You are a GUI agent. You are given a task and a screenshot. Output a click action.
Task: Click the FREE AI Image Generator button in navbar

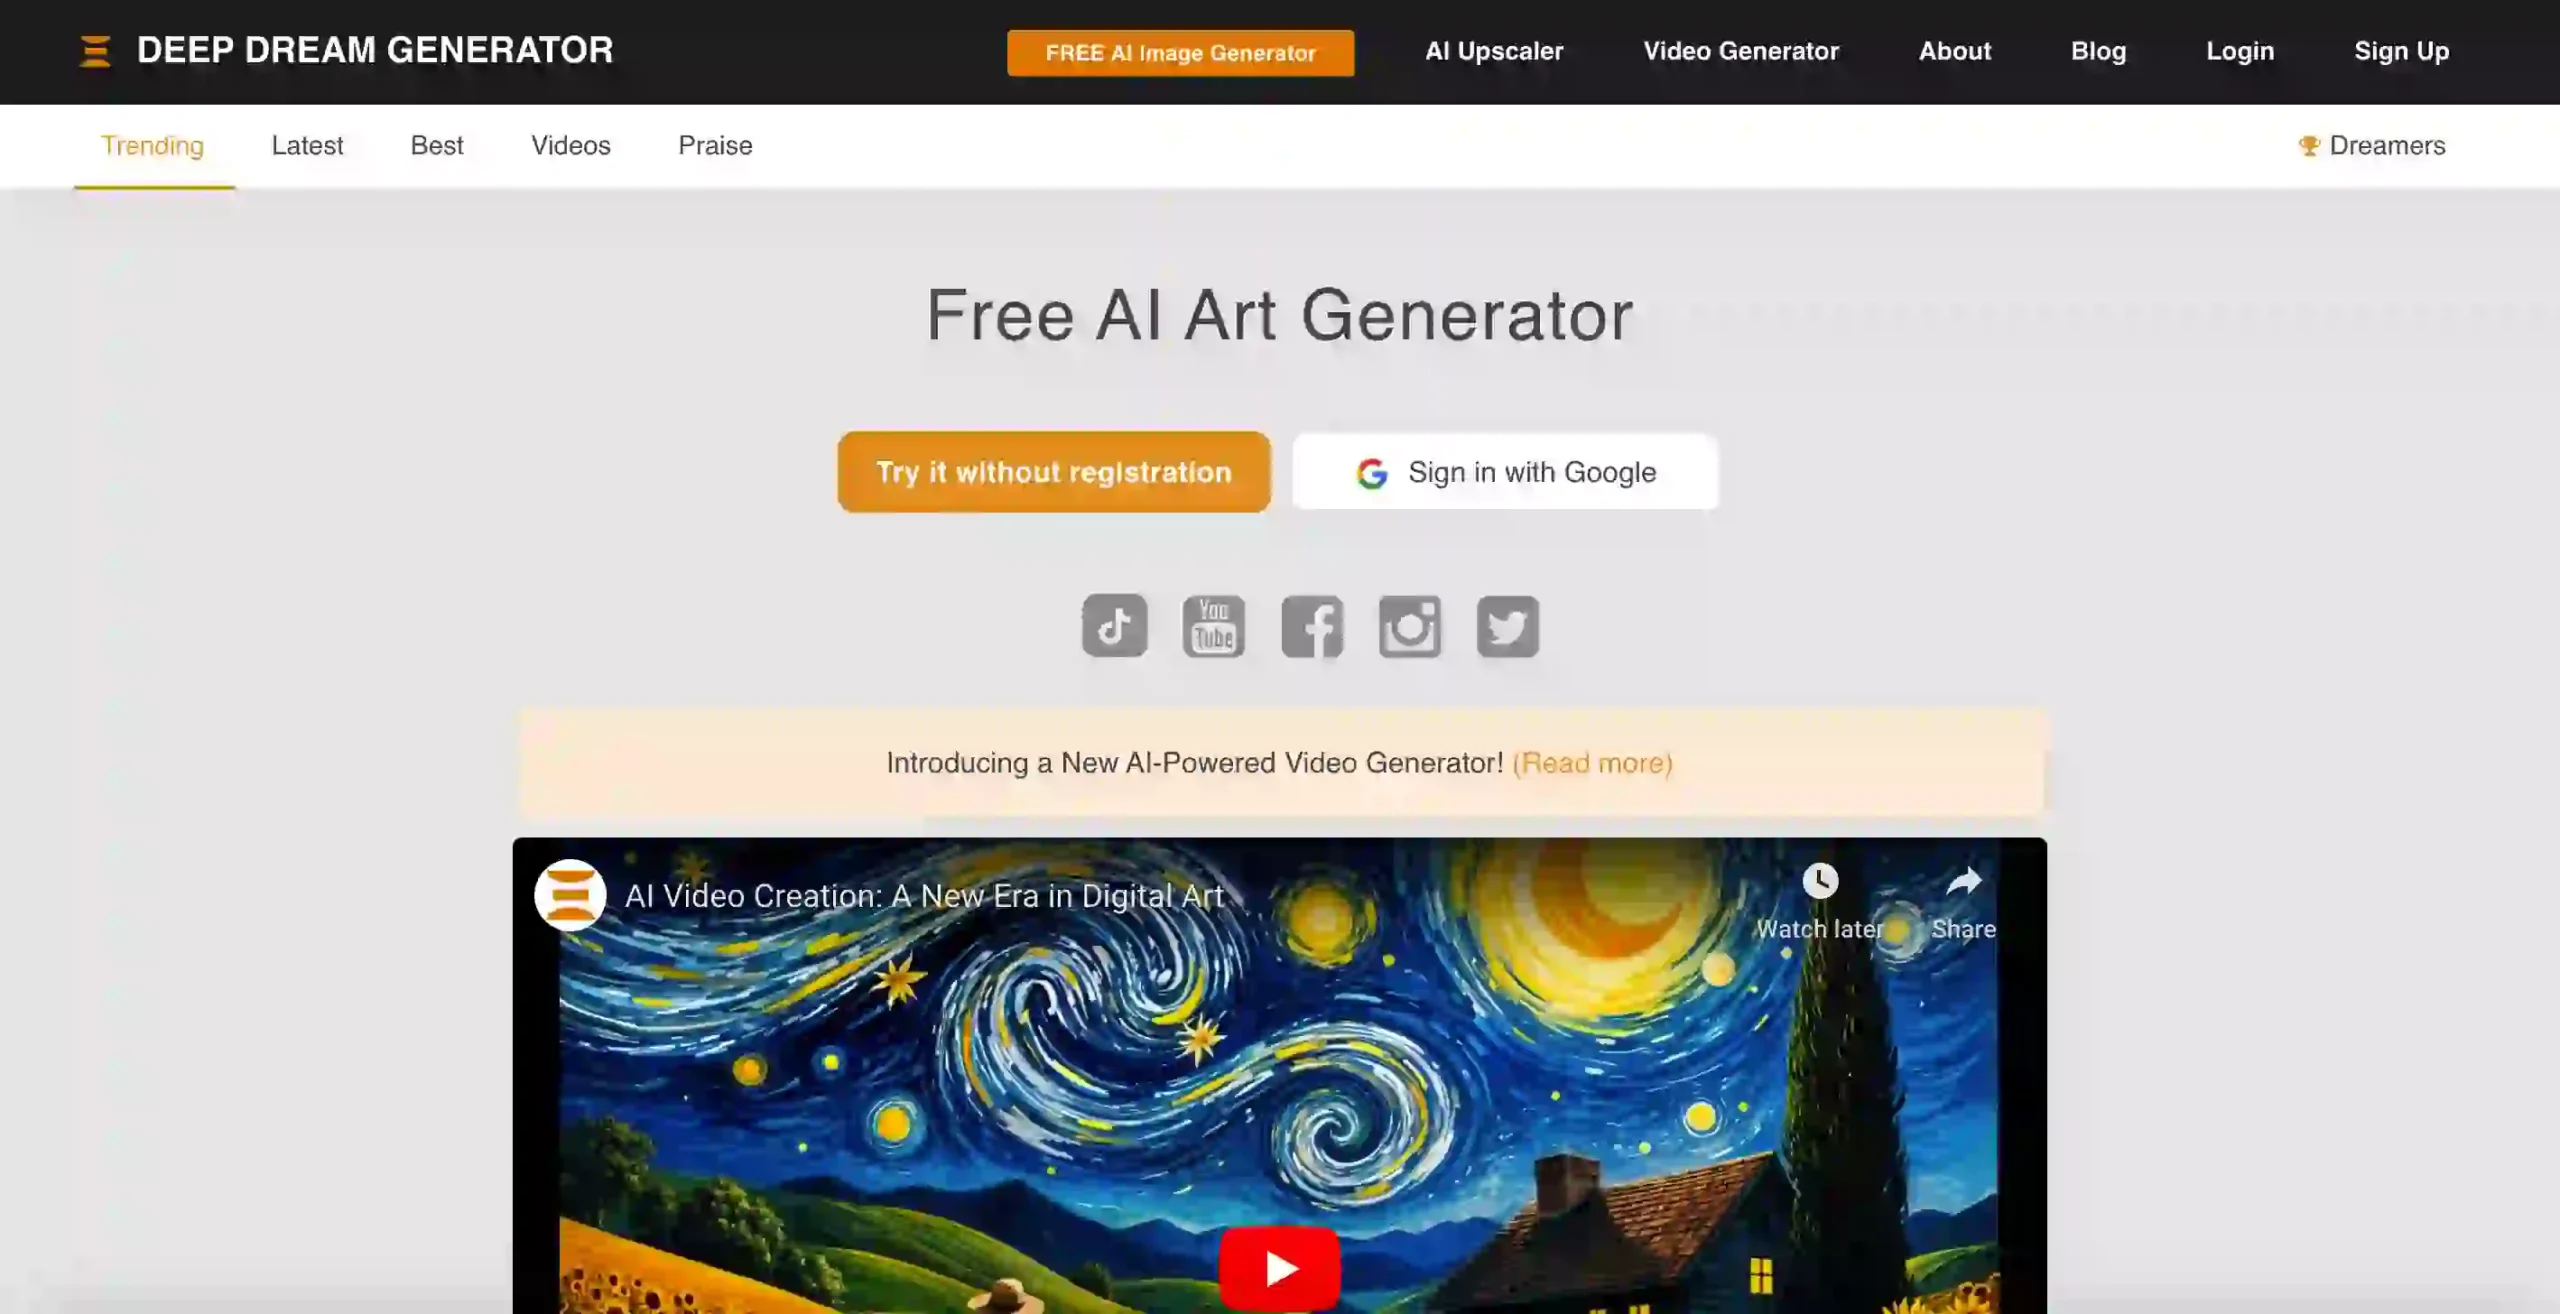(x=1179, y=52)
